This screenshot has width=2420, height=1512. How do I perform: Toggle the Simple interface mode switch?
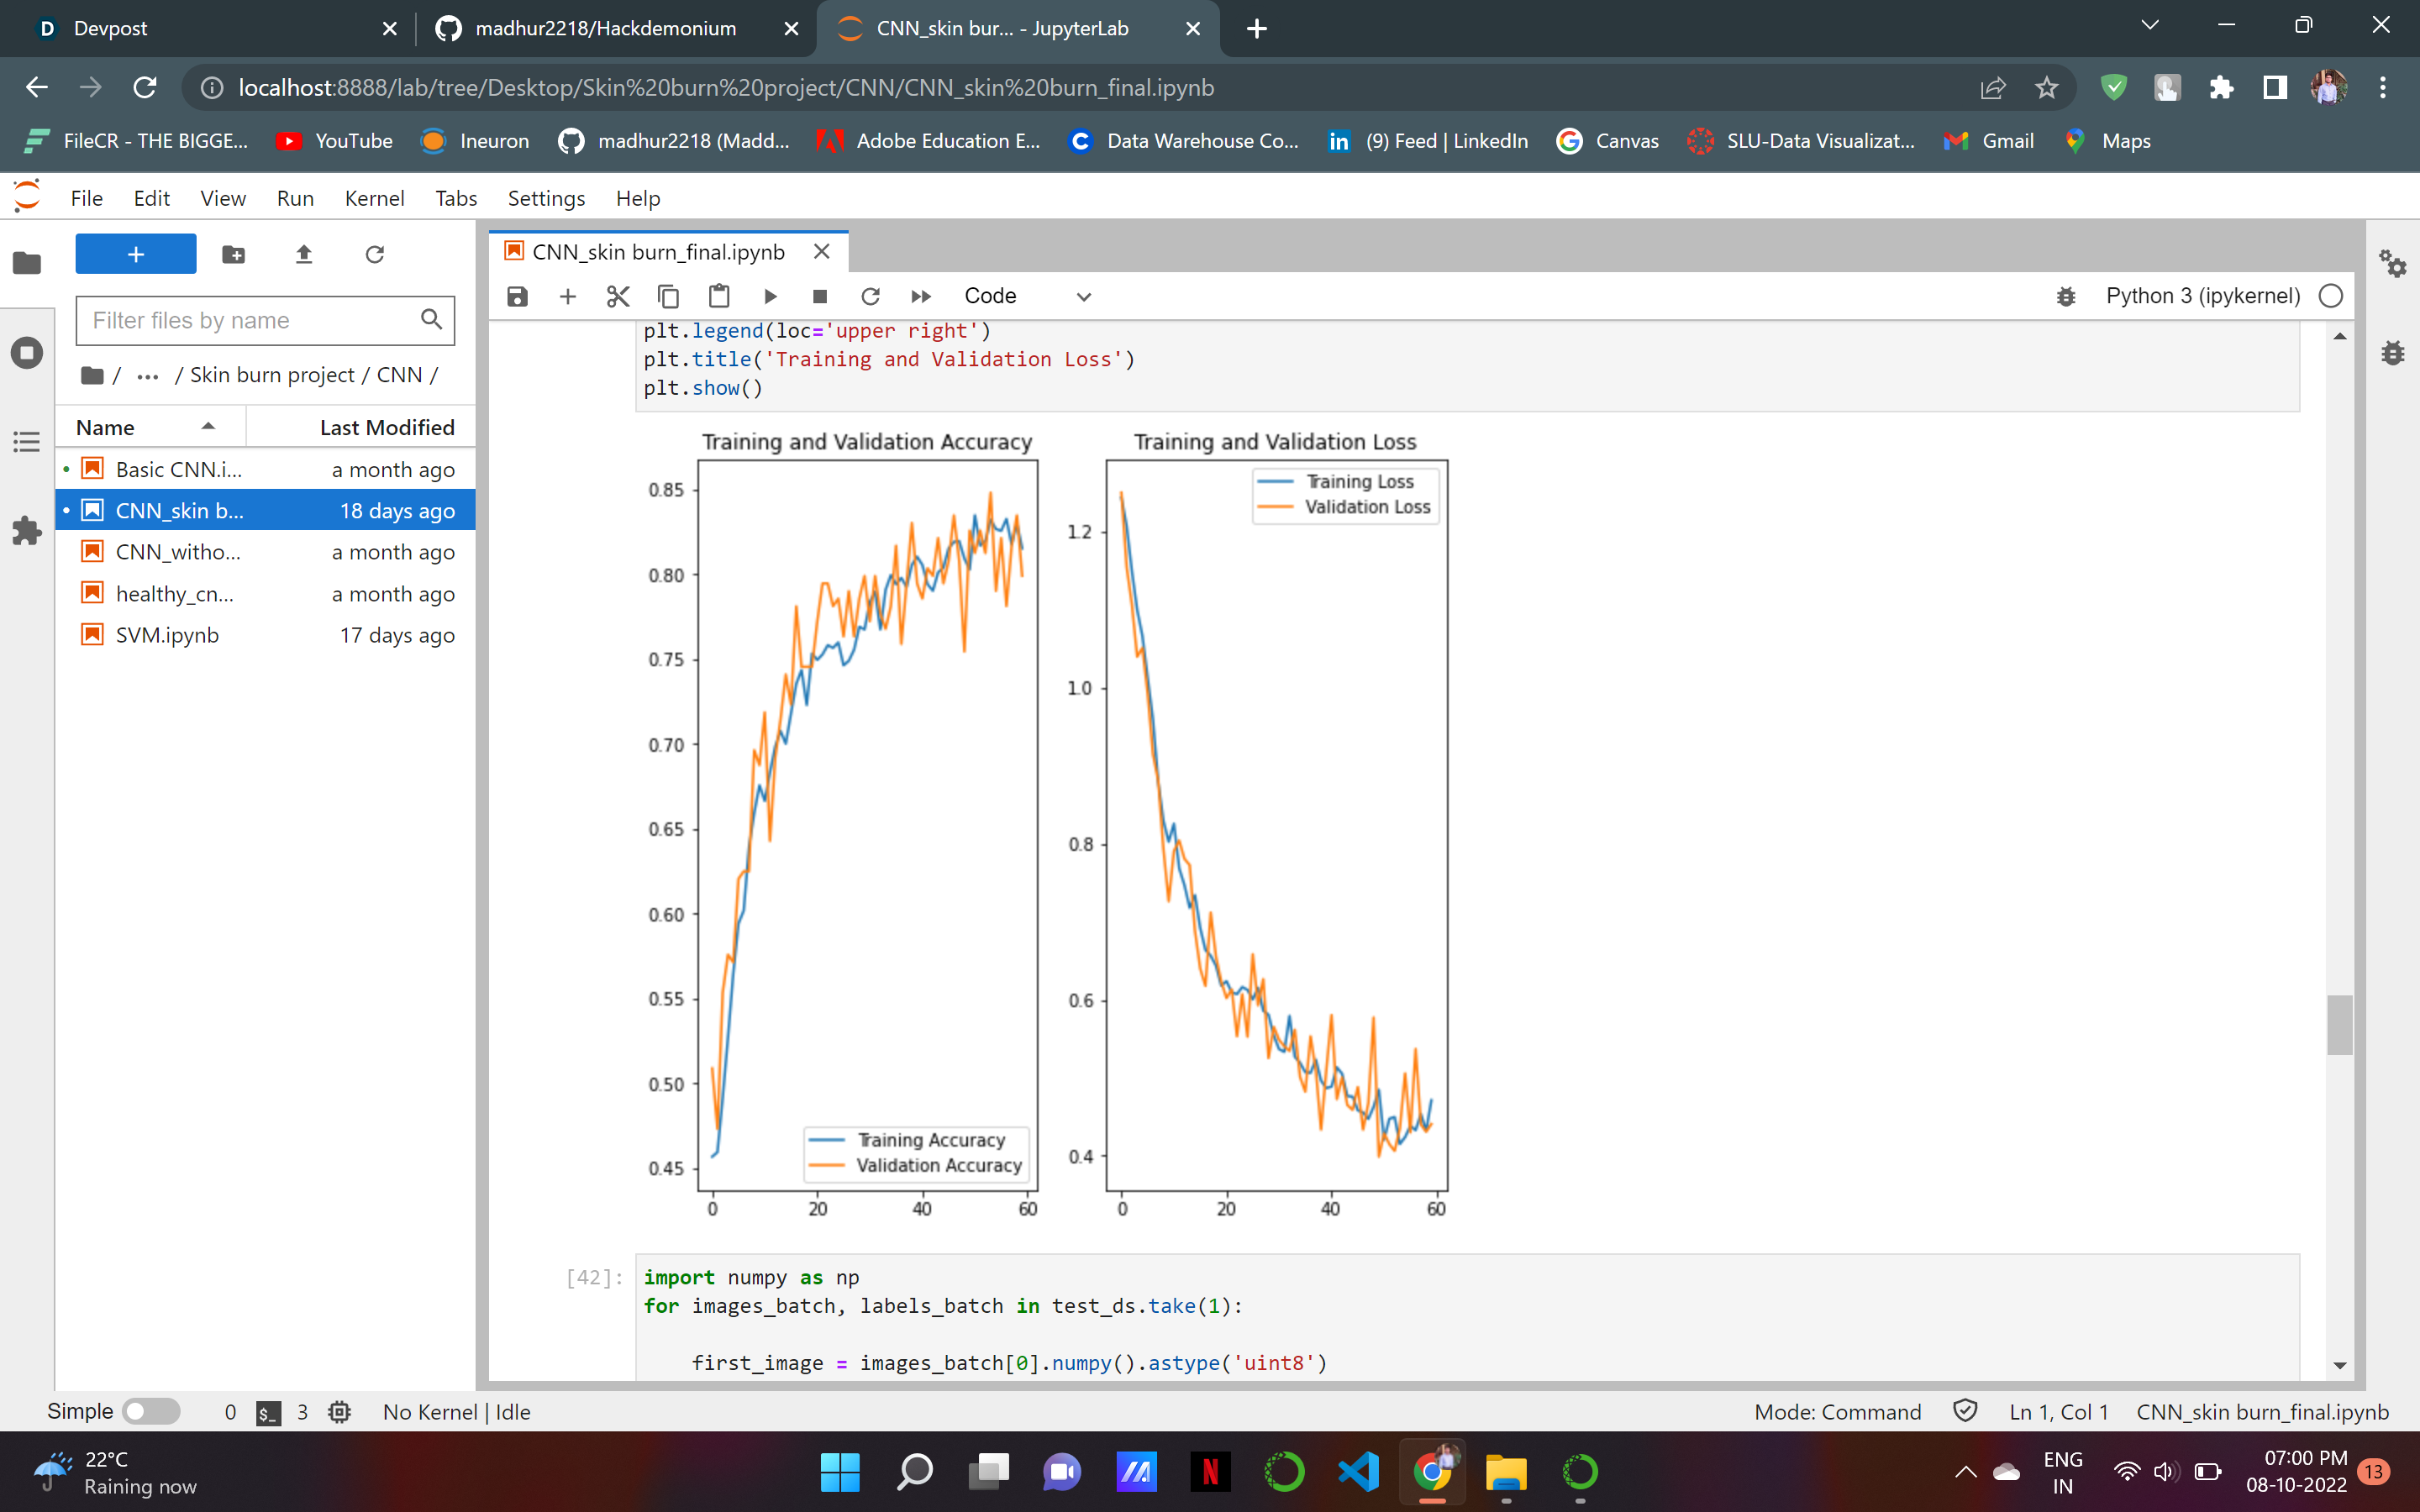(151, 1411)
